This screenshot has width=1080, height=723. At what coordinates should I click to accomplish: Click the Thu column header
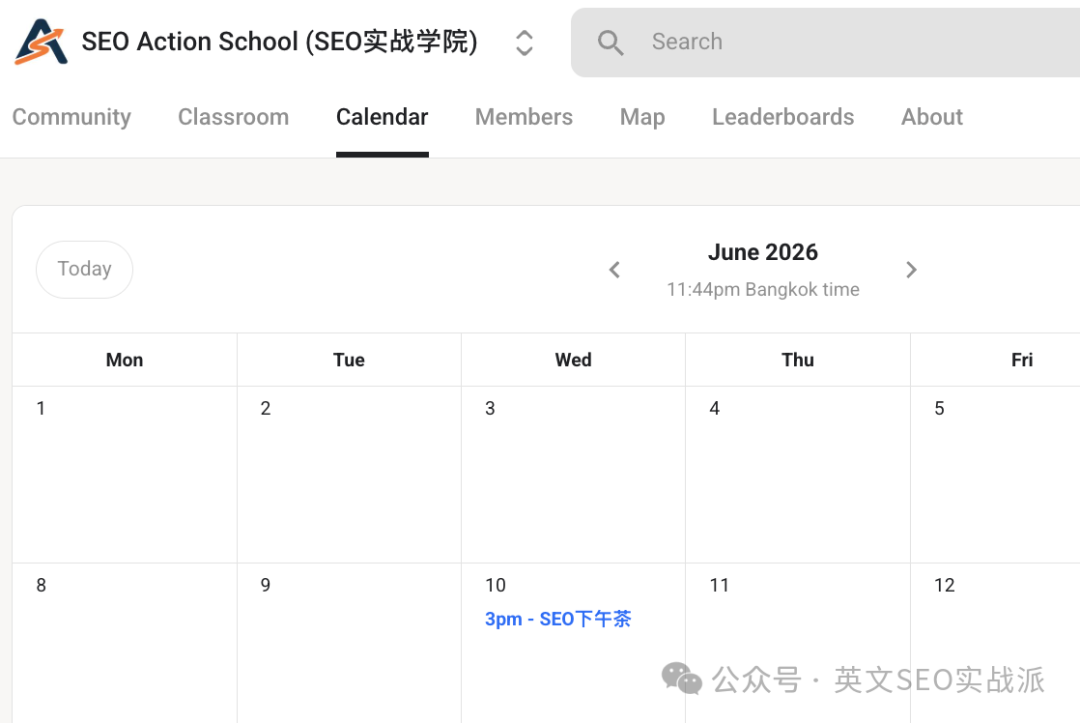pyautogui.click(x=798, y=360)
